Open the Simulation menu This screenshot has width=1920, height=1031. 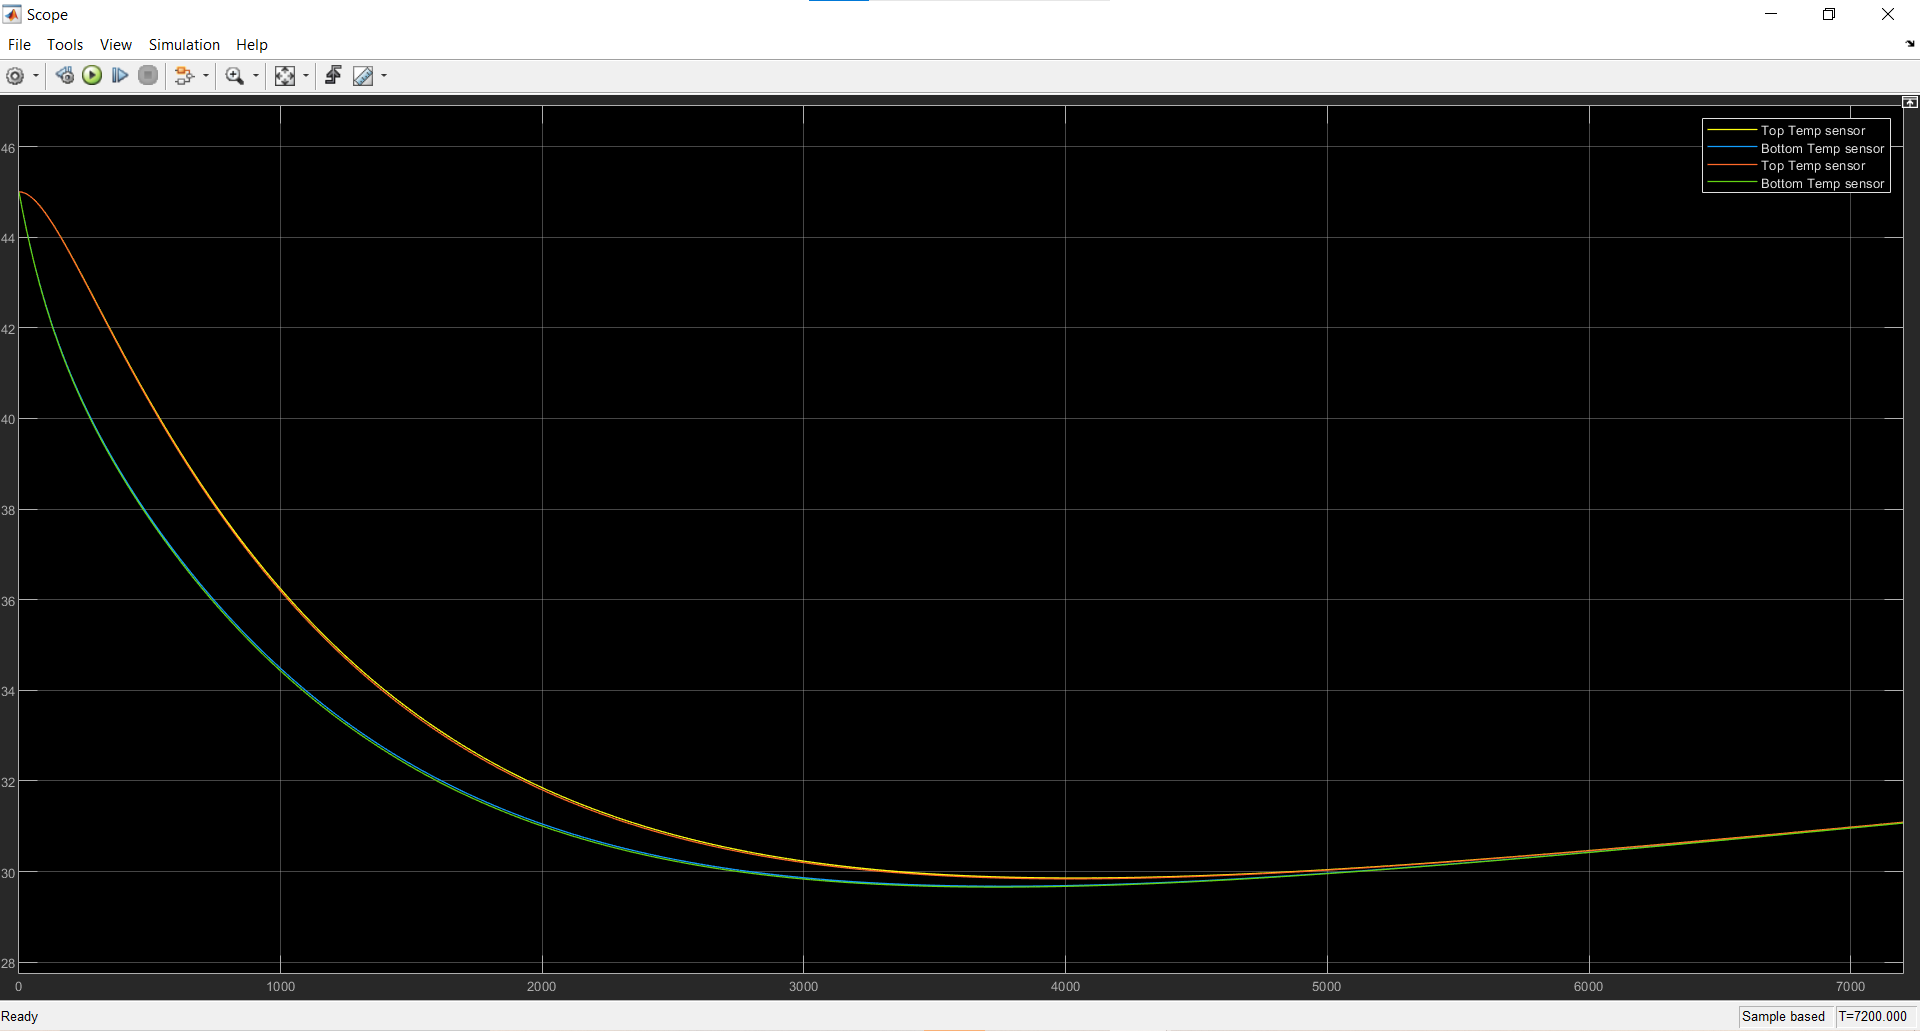click(184, 45)
